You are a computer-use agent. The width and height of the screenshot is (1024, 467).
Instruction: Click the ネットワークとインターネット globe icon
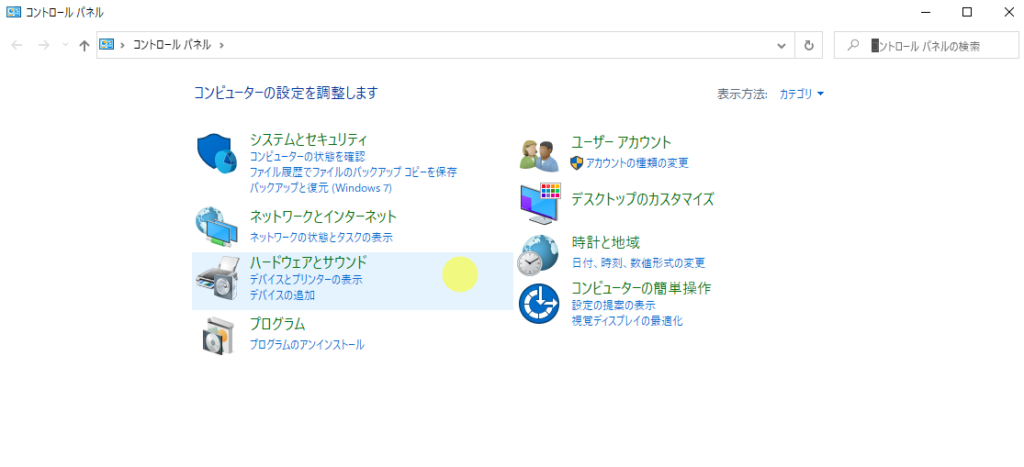[217, 228]
